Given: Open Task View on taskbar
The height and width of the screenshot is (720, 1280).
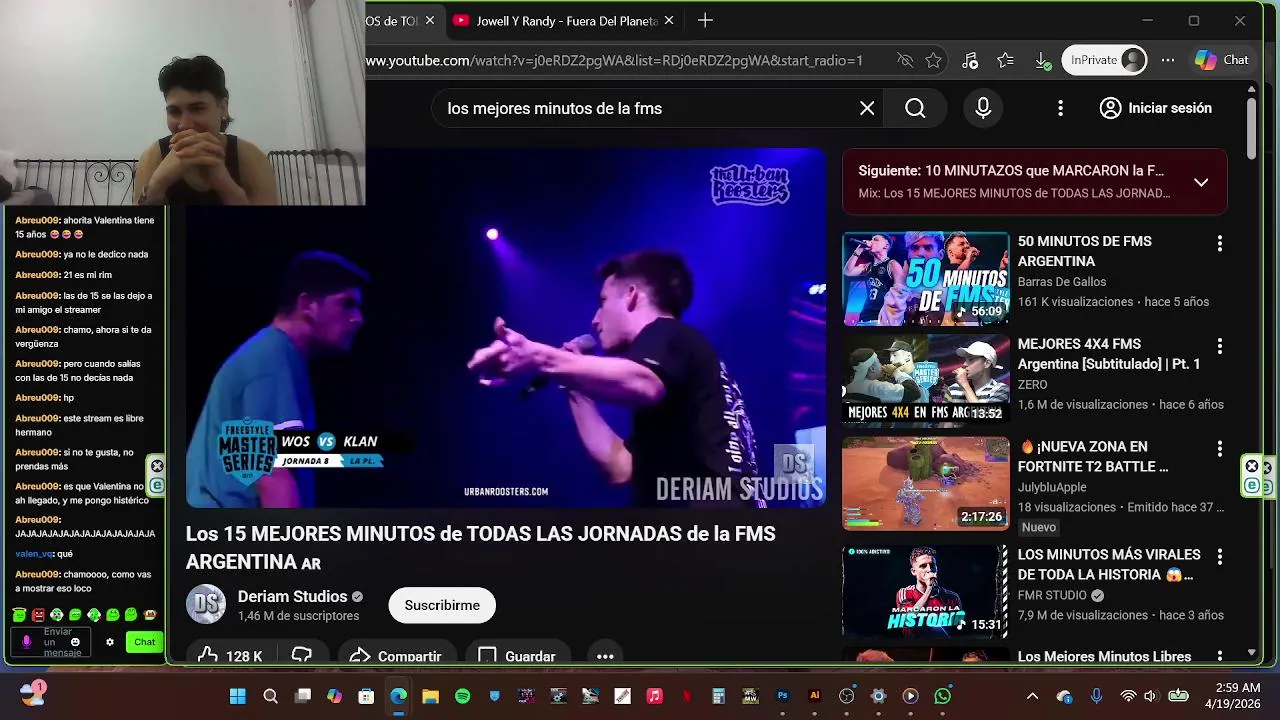Looking at the screenshot, I should tap(303, 696).
